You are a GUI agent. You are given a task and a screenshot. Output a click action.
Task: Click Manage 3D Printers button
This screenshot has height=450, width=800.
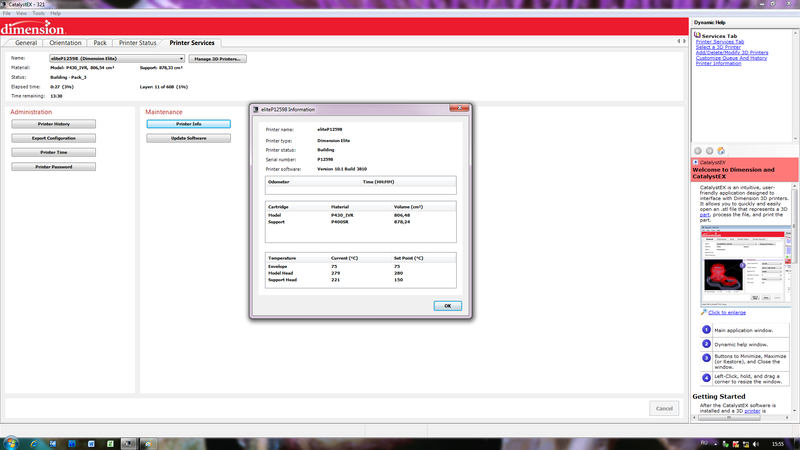pos(217,59)
